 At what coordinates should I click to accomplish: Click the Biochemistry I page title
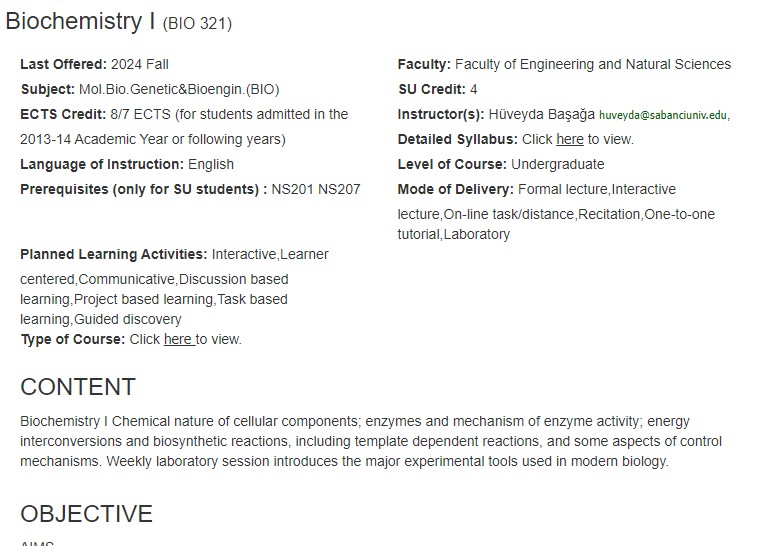tap(80, 21)
